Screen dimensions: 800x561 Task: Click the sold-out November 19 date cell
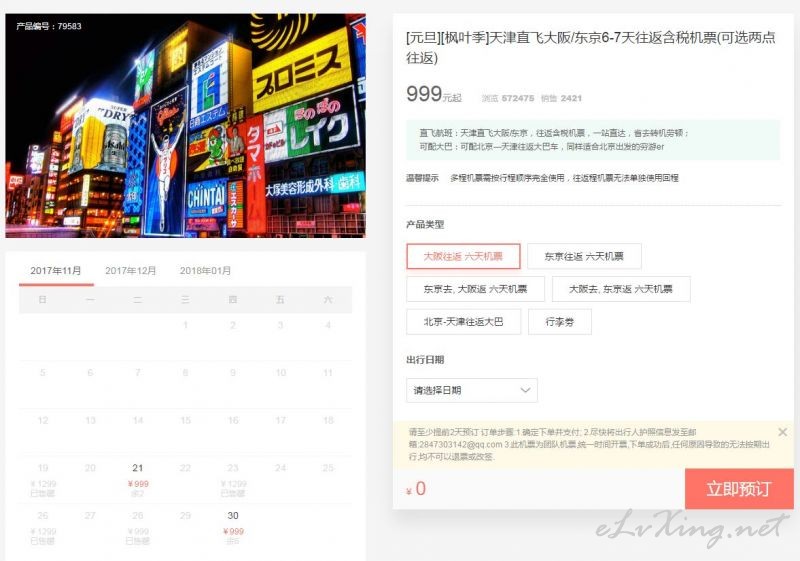click(x=43, y=480)
